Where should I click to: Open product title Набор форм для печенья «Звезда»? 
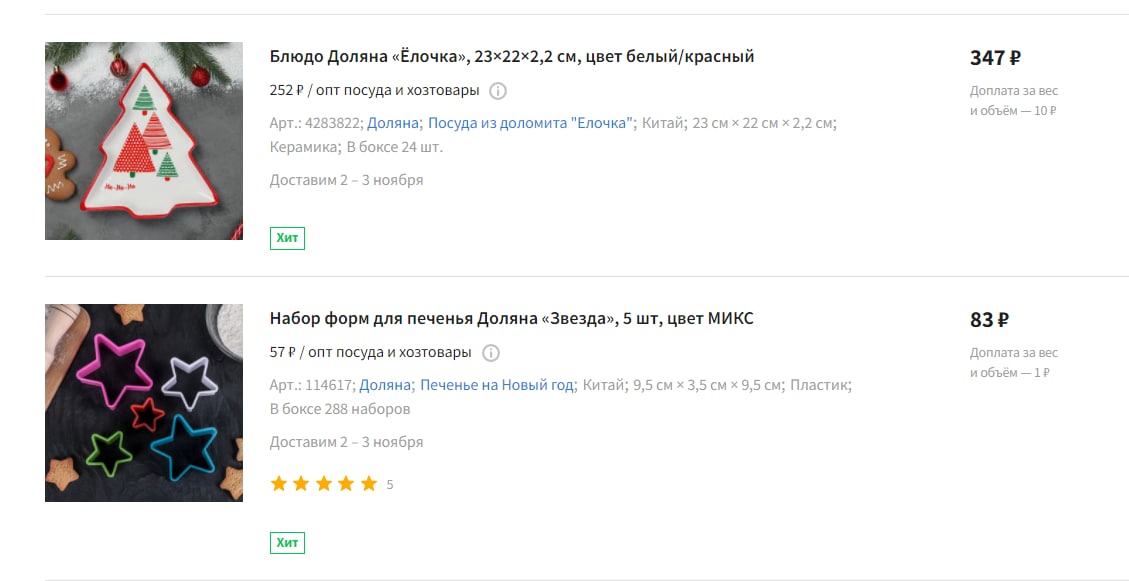(x=512, y=318)
